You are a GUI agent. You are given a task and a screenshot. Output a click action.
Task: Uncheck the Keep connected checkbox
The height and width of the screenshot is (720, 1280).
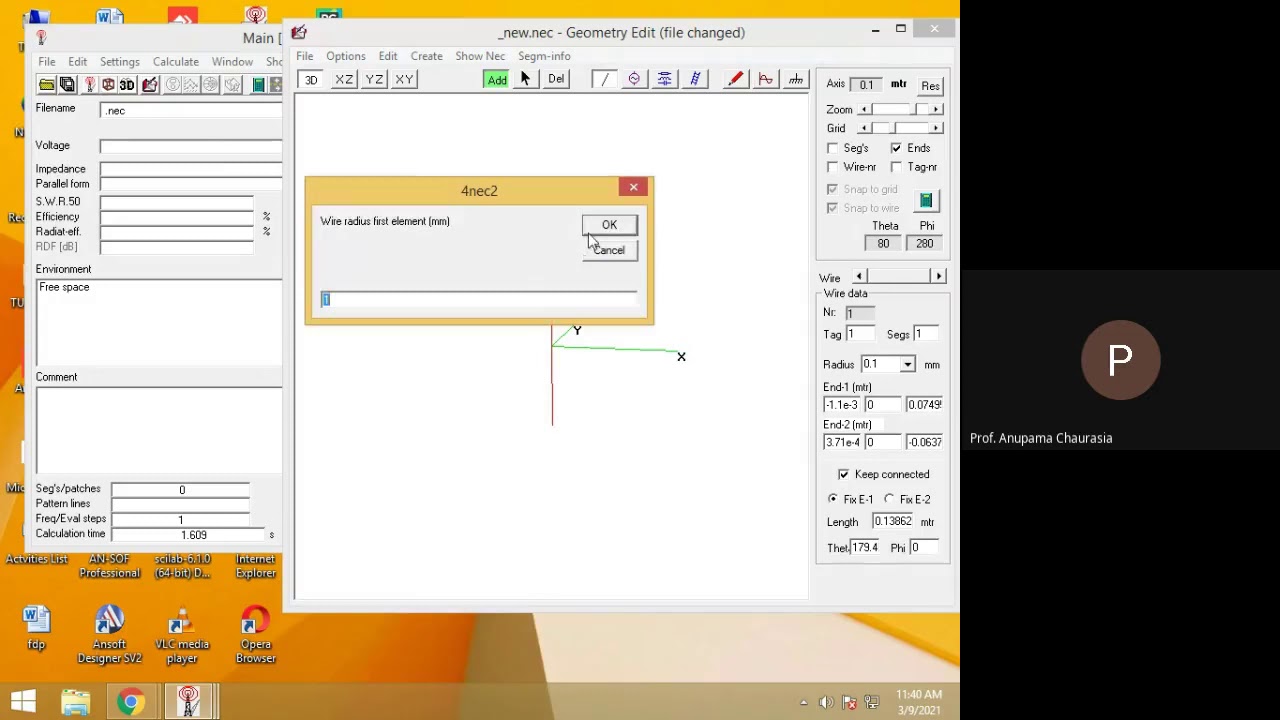tap(844, 474)
